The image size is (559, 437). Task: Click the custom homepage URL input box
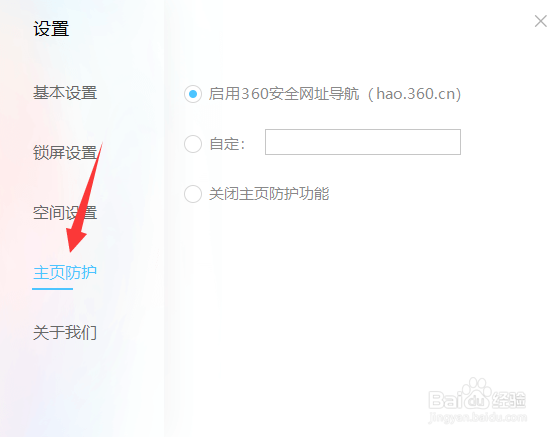[x=363, y=142]
